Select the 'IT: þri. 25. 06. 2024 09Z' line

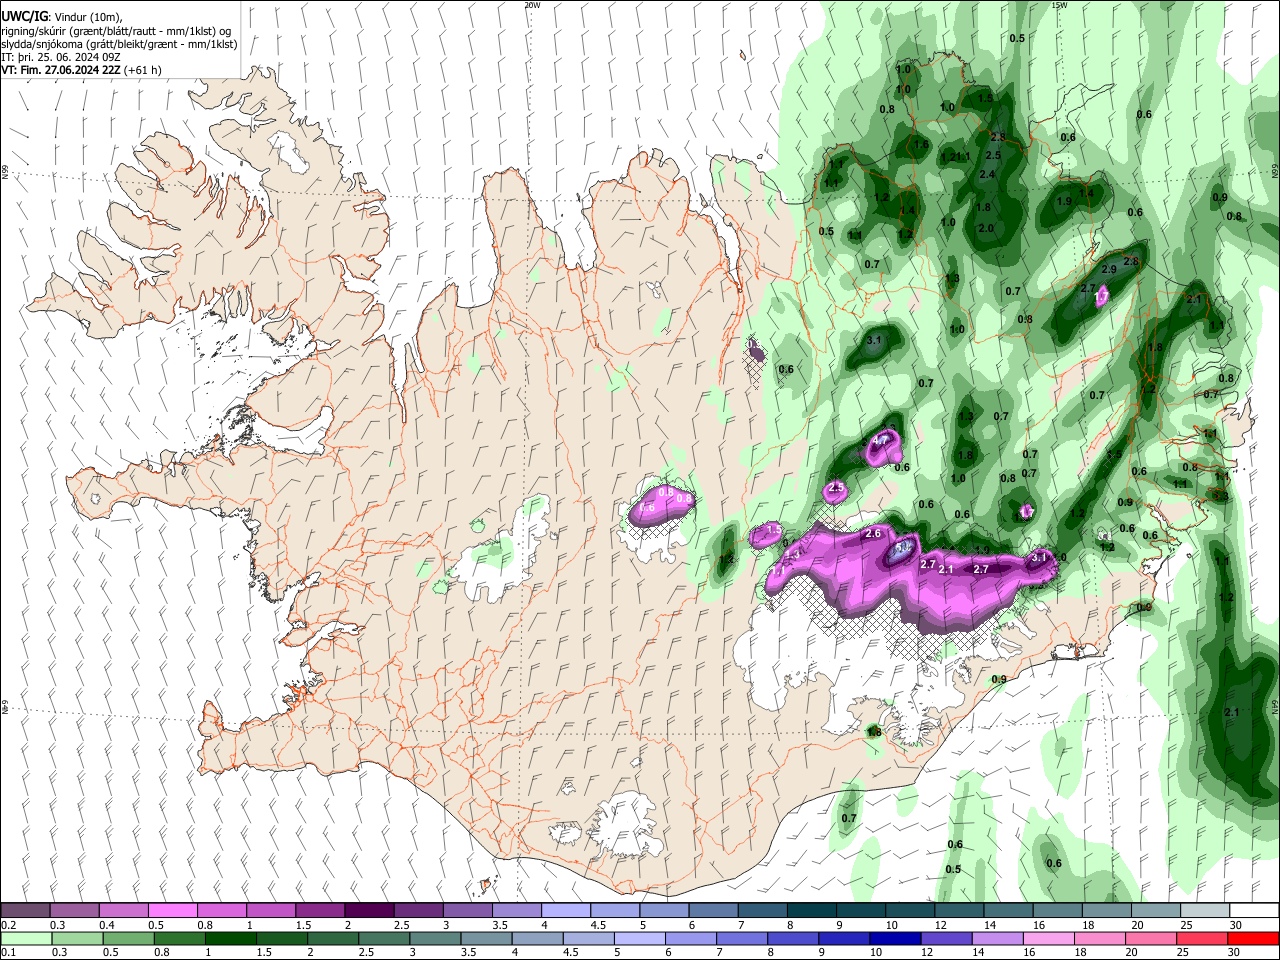point(61,57)
